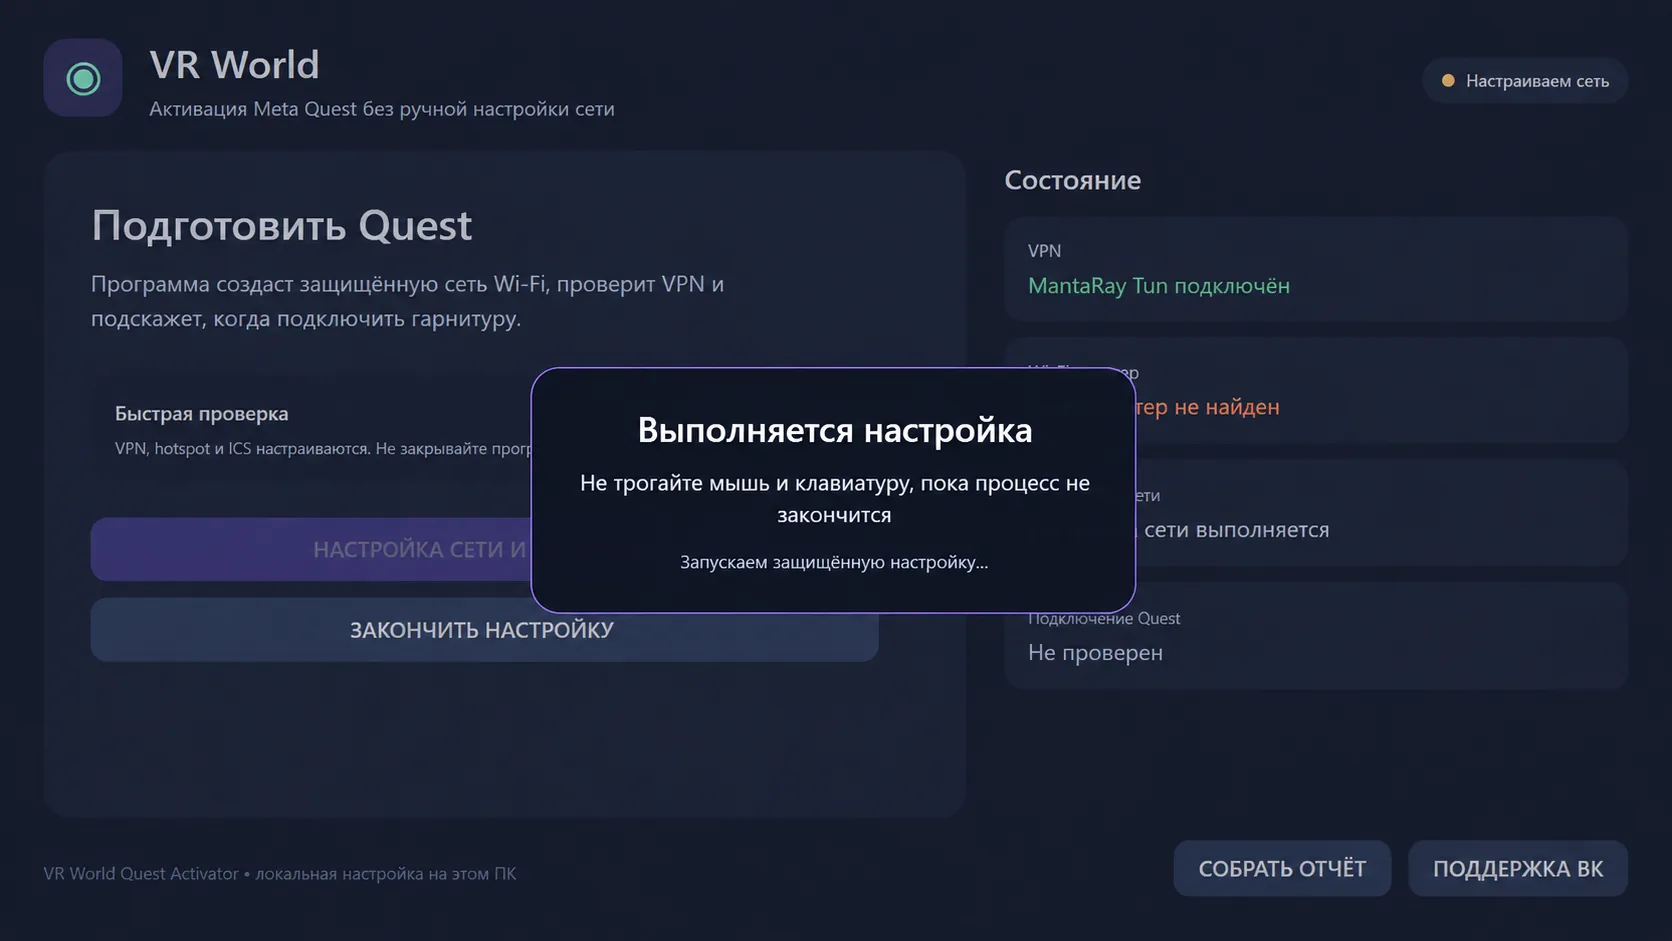This screenshot has height=941, width=1672.
Task: Click the сети выполняется status text
Action: (x=1236, y=530)
